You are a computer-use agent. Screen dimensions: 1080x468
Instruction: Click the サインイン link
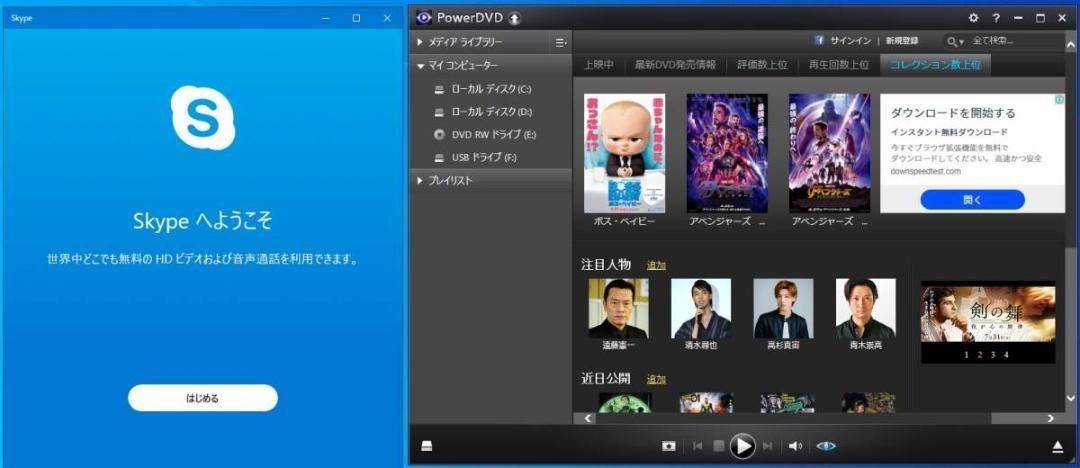851,41
